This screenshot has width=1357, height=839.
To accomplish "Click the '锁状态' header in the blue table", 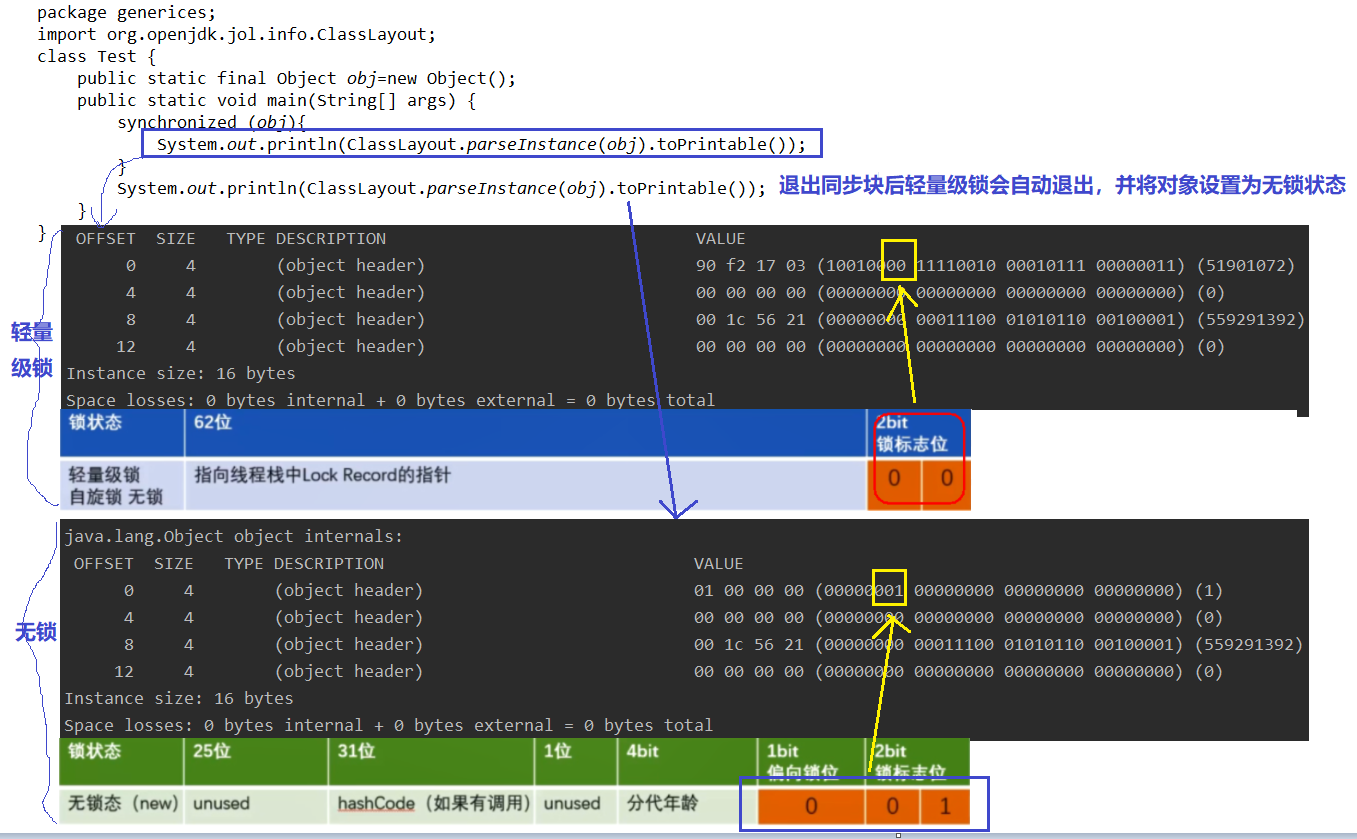I will pyautogui.click(x=121, y=433).
